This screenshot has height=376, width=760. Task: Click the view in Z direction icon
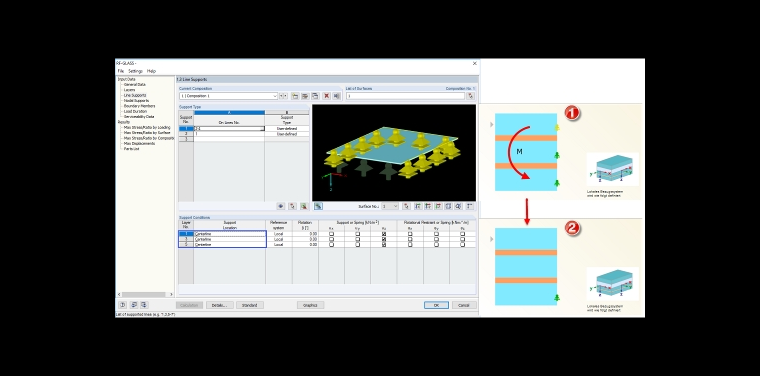(x=438, y=206)
